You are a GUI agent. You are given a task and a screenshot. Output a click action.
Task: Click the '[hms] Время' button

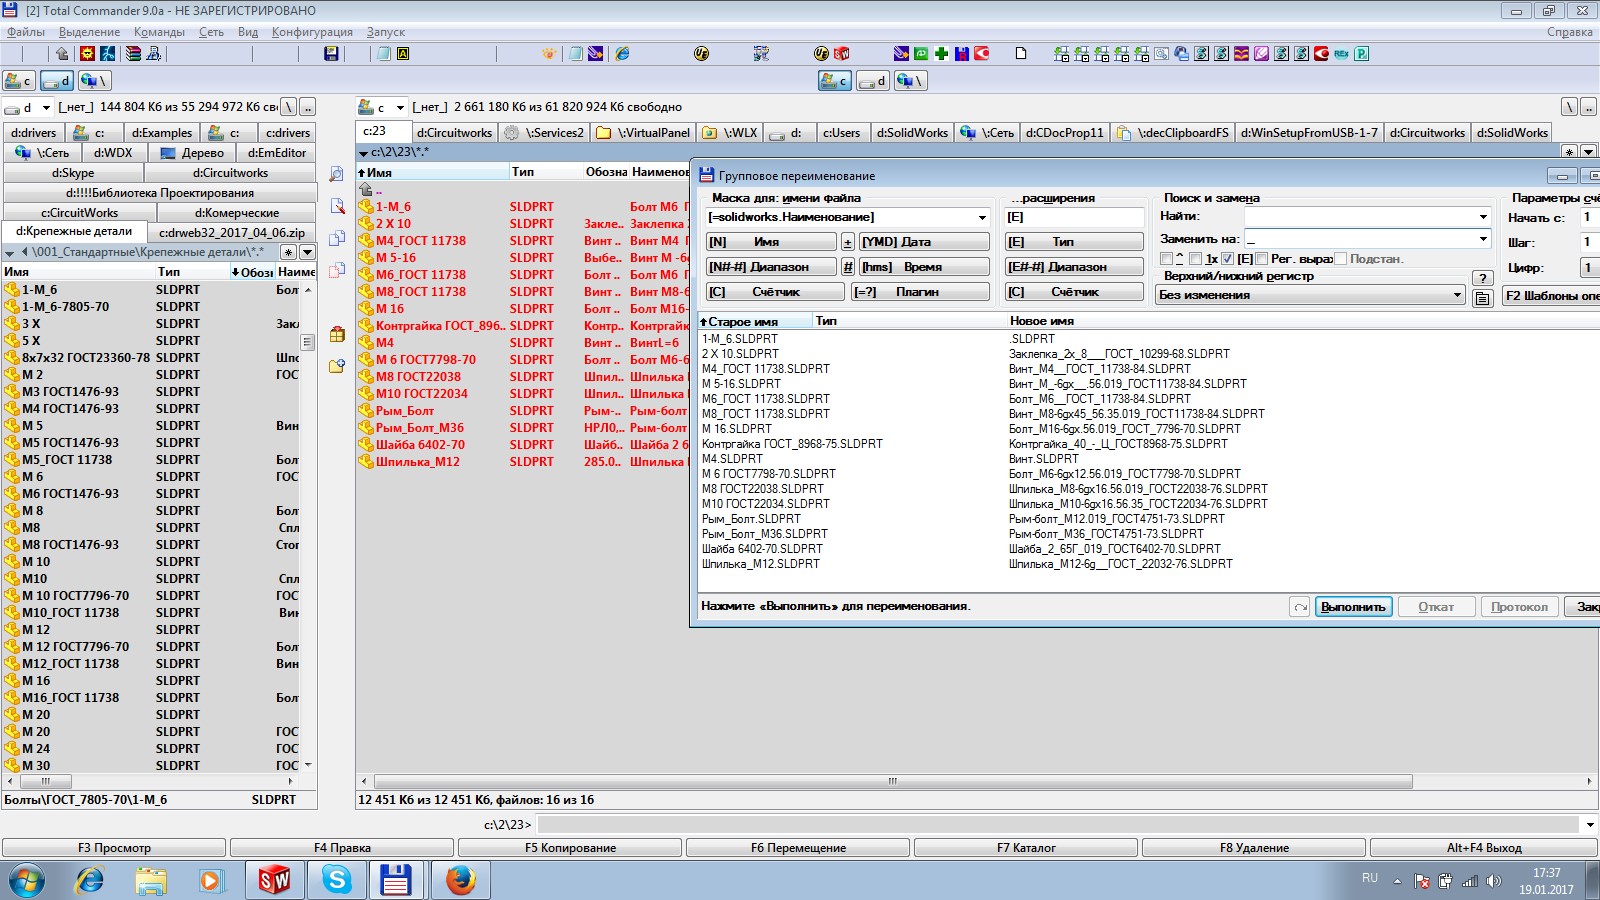point(924,267)
